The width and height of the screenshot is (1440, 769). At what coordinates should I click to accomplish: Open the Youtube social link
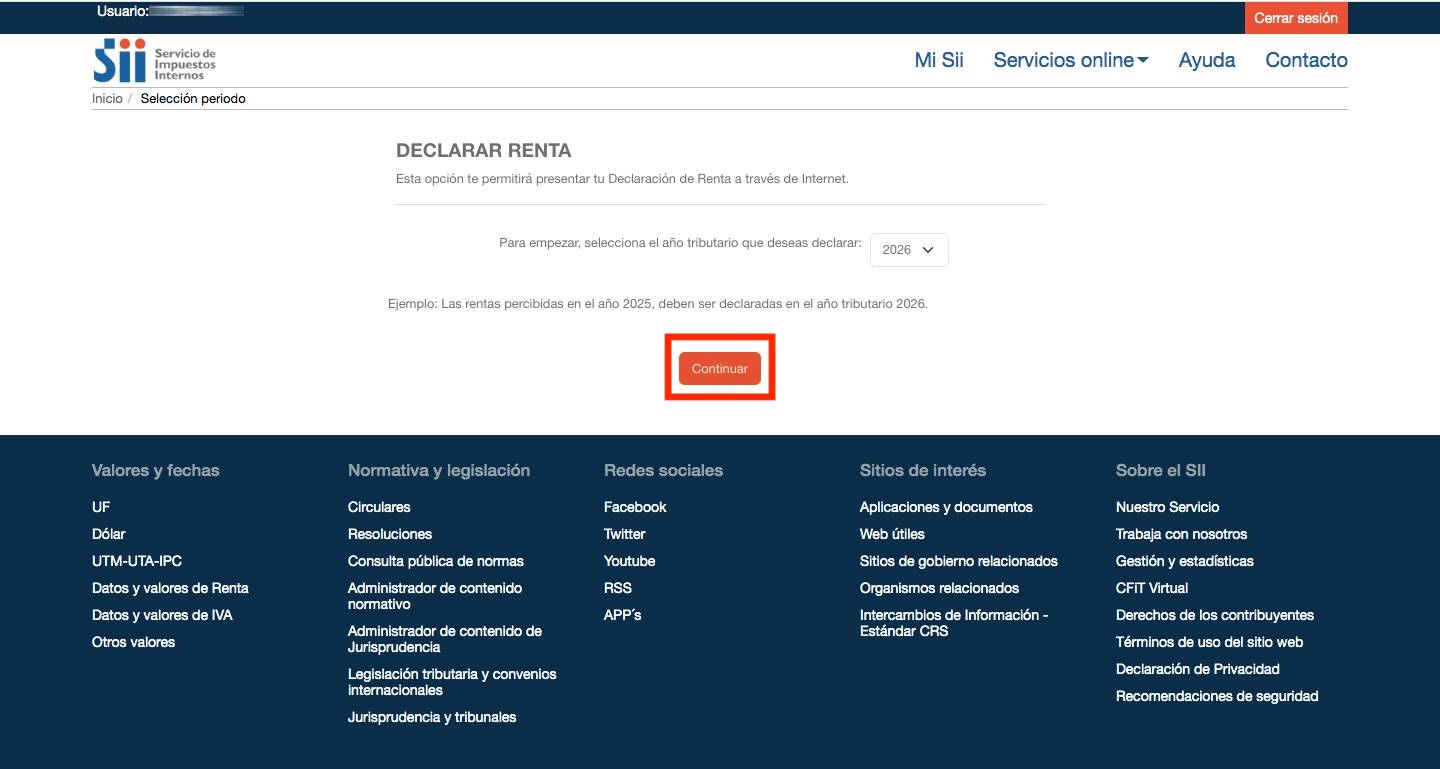tap(629, 561)
